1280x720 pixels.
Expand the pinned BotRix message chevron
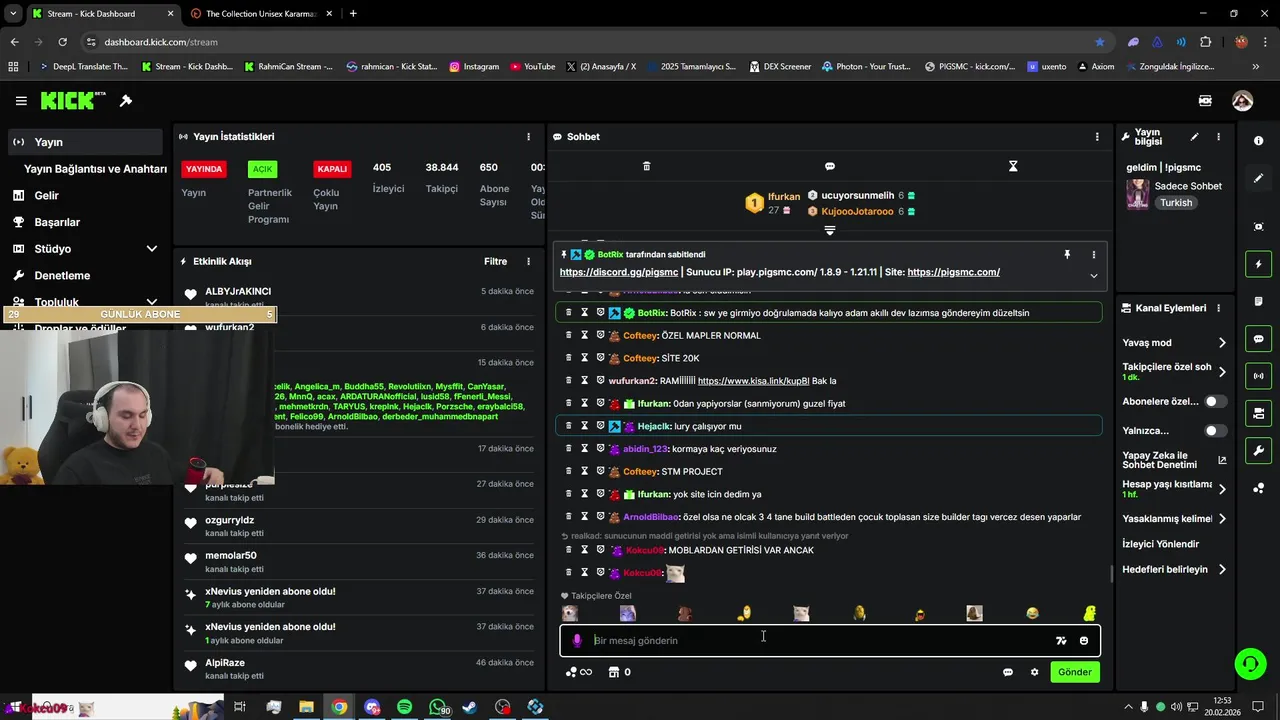[x=1093, y=276]
